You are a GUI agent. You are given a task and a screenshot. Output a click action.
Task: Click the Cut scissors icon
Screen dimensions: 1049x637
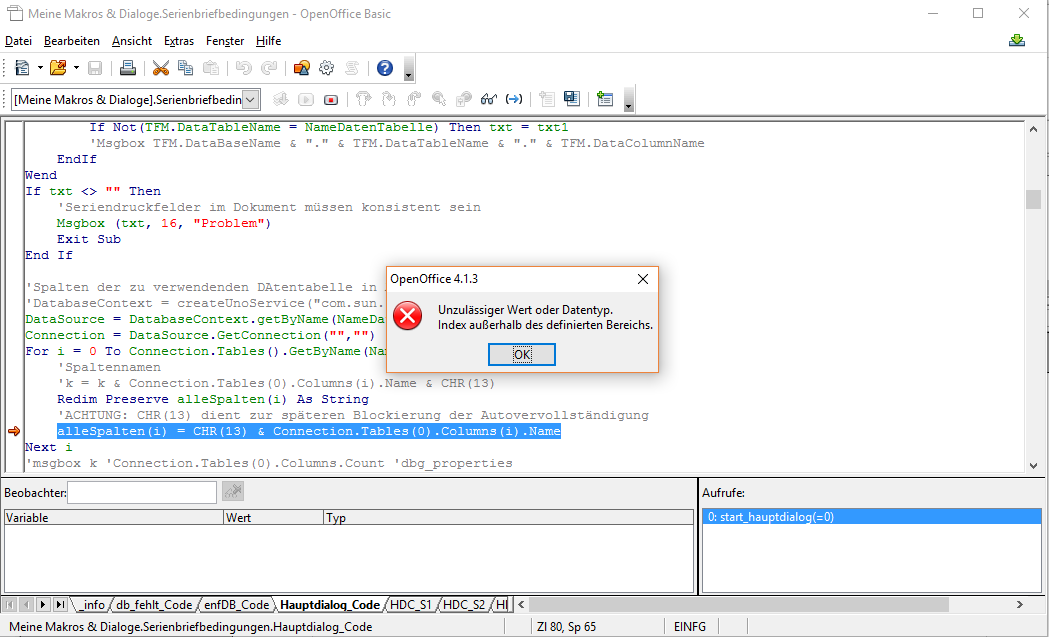[160, 68]
